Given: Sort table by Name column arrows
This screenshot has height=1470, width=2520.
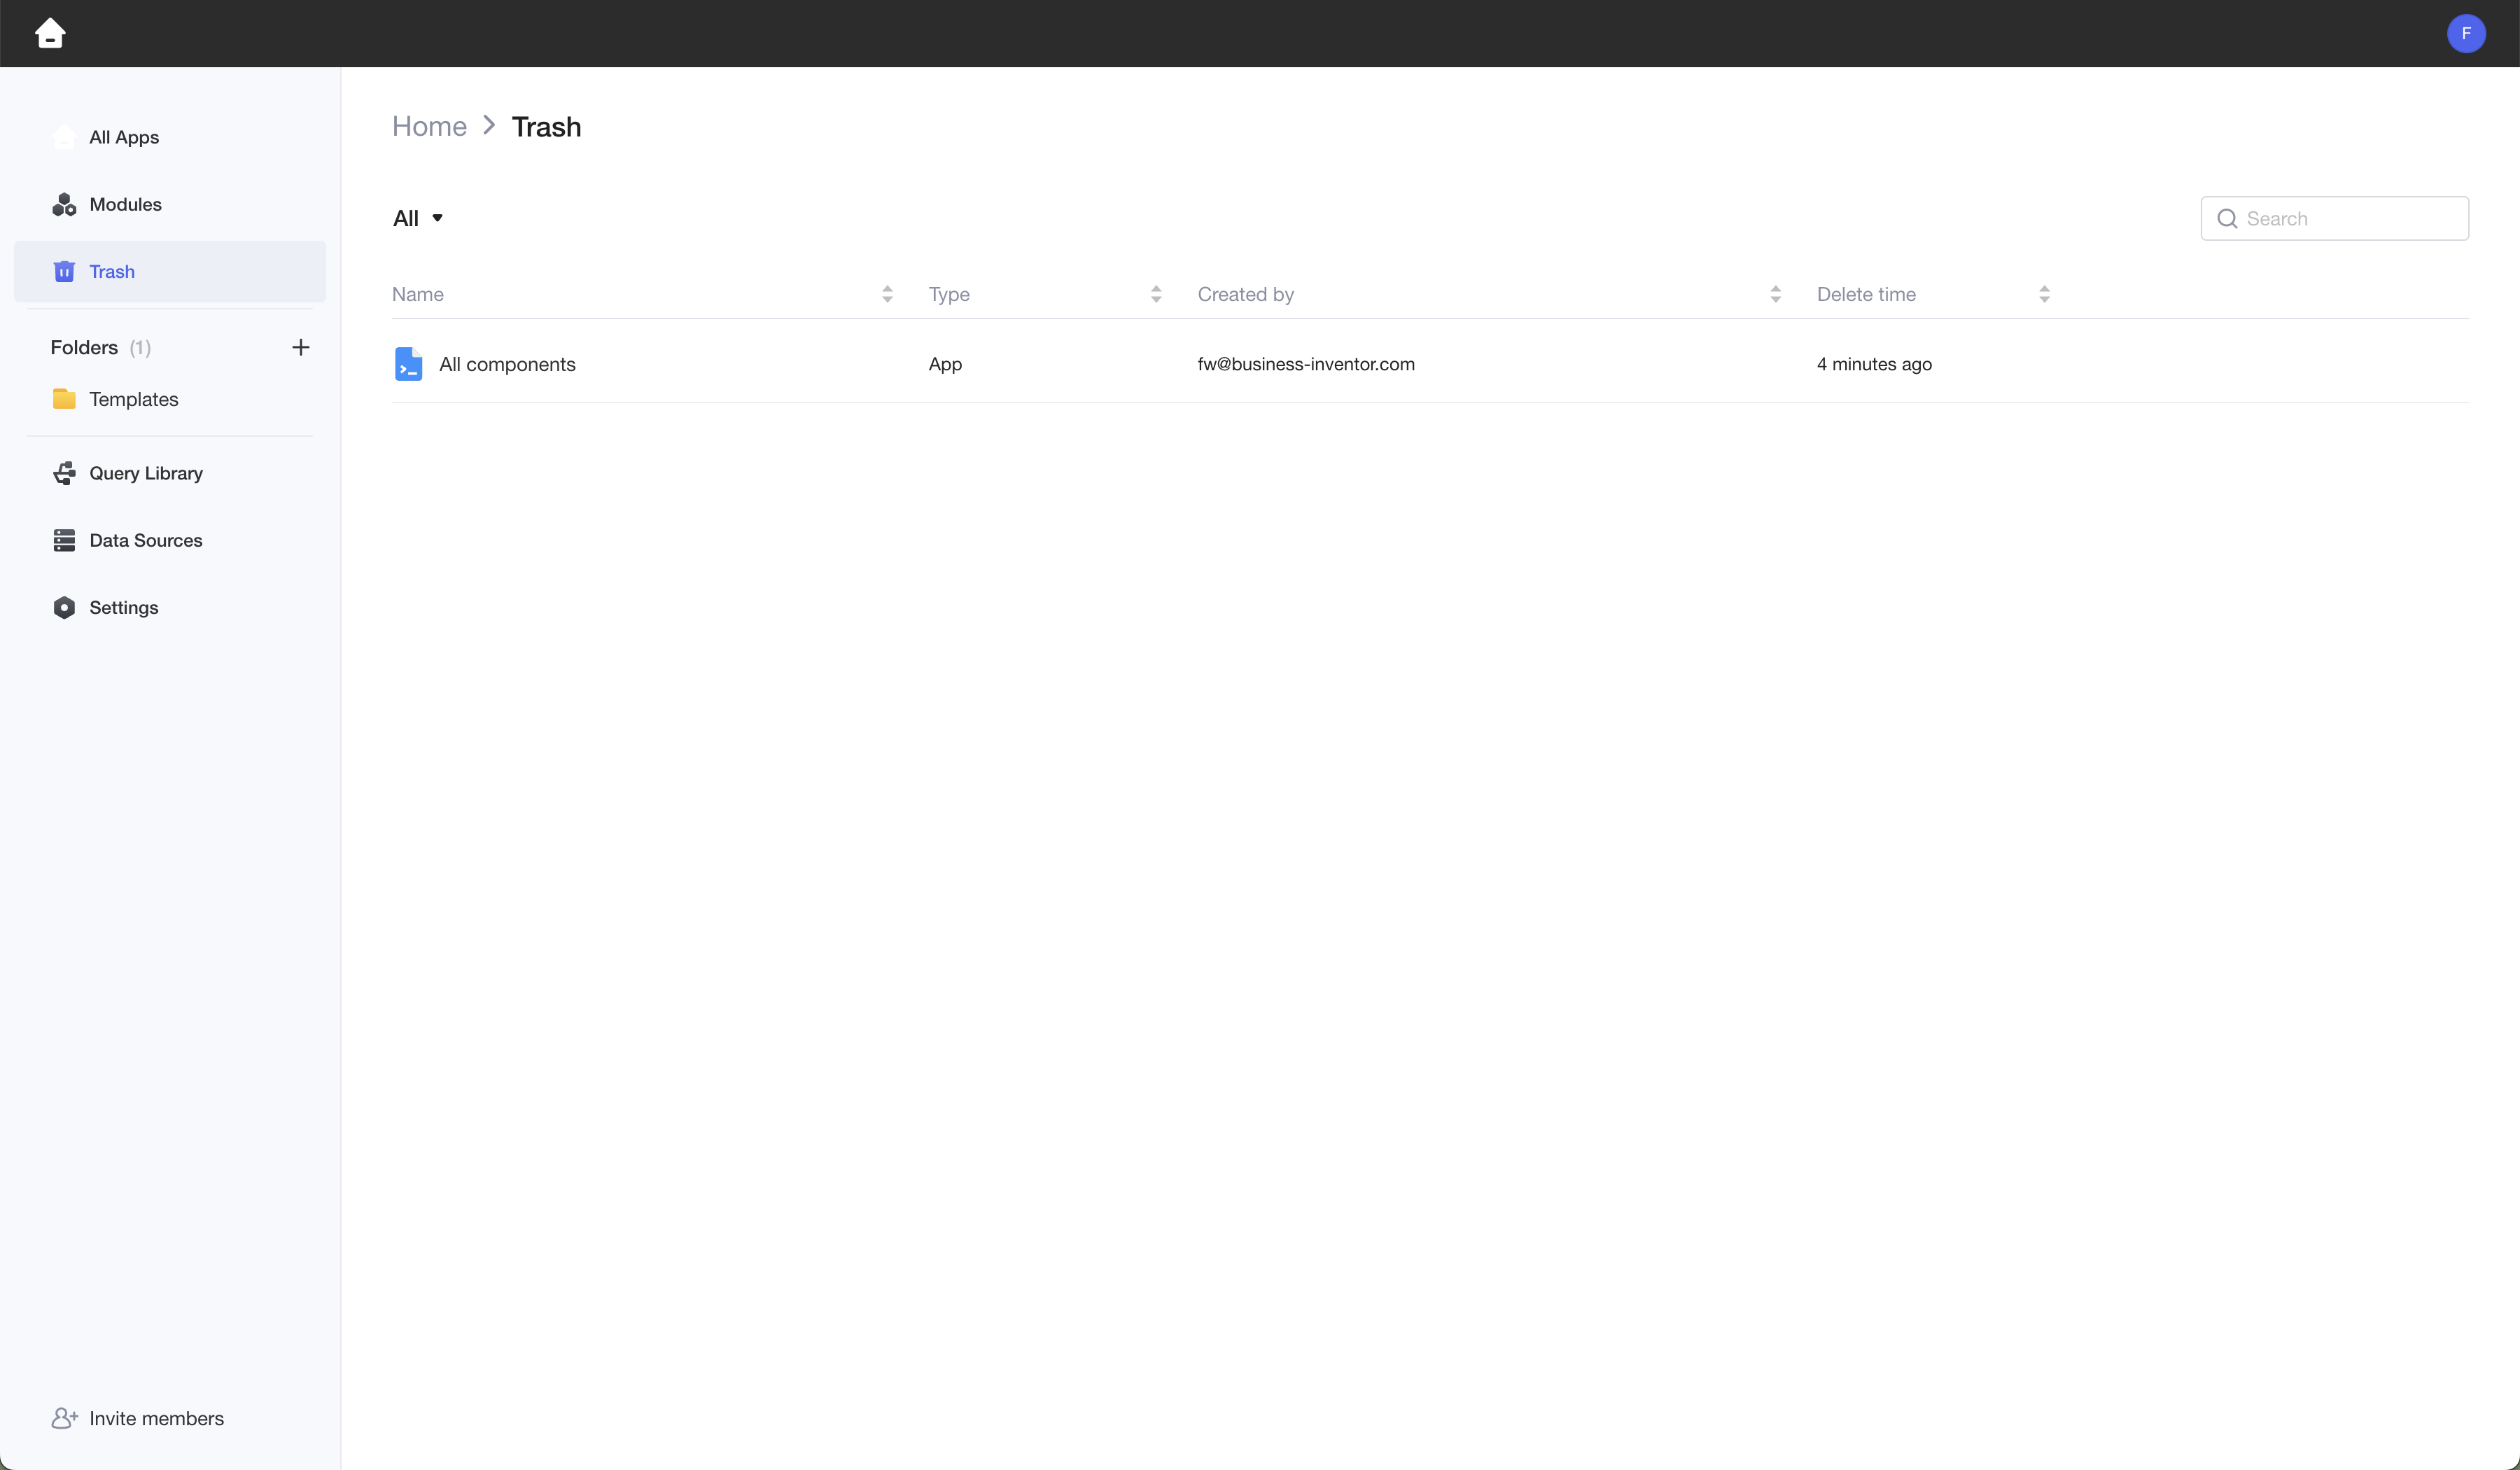Looking at the screenshot, I should coord(887,294).
